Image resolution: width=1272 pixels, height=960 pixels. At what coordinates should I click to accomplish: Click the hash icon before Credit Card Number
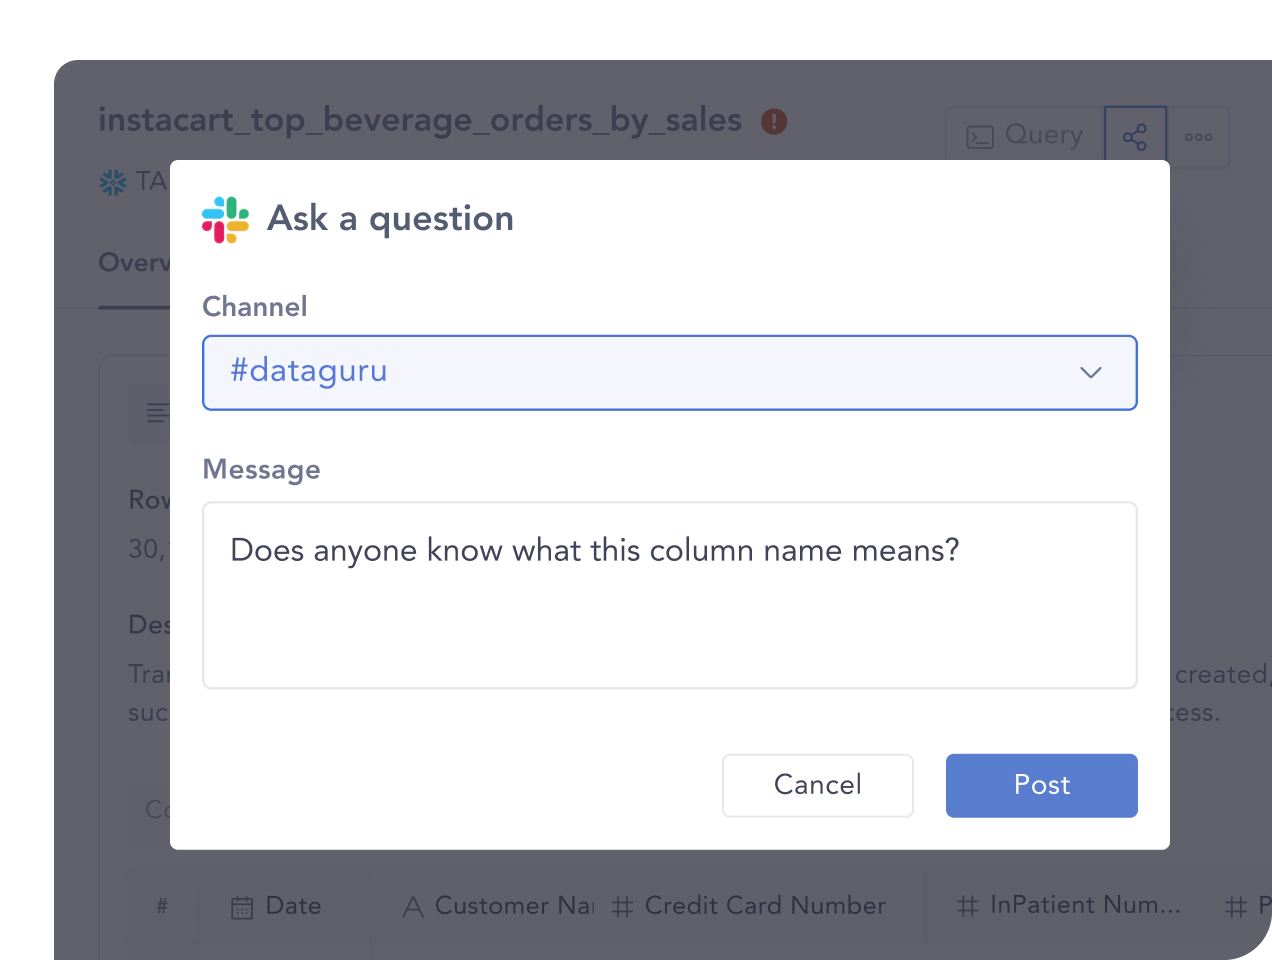coord(622,908)
